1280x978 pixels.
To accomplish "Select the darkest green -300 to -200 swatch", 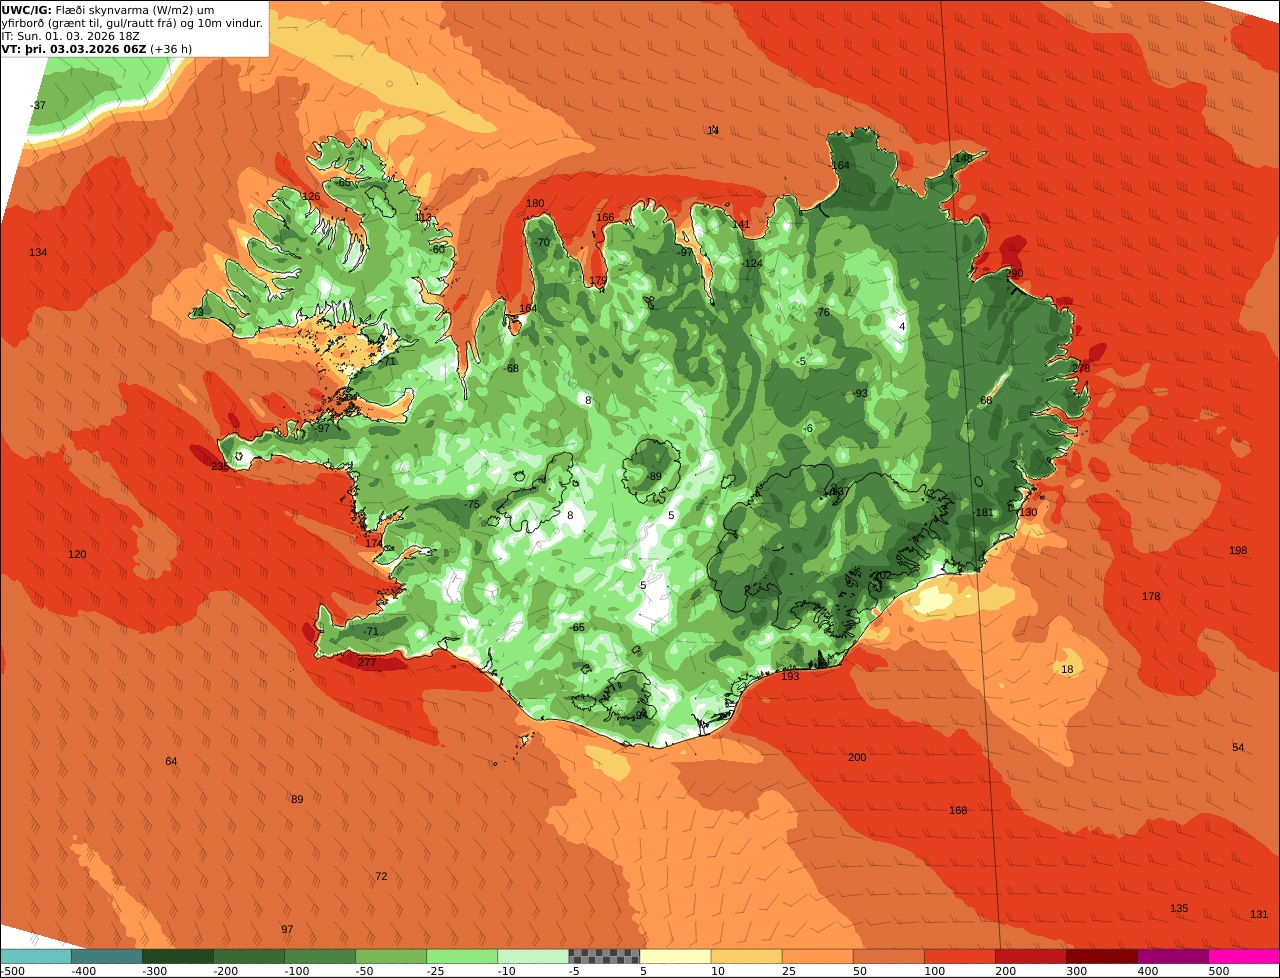I will click(178, 956).
